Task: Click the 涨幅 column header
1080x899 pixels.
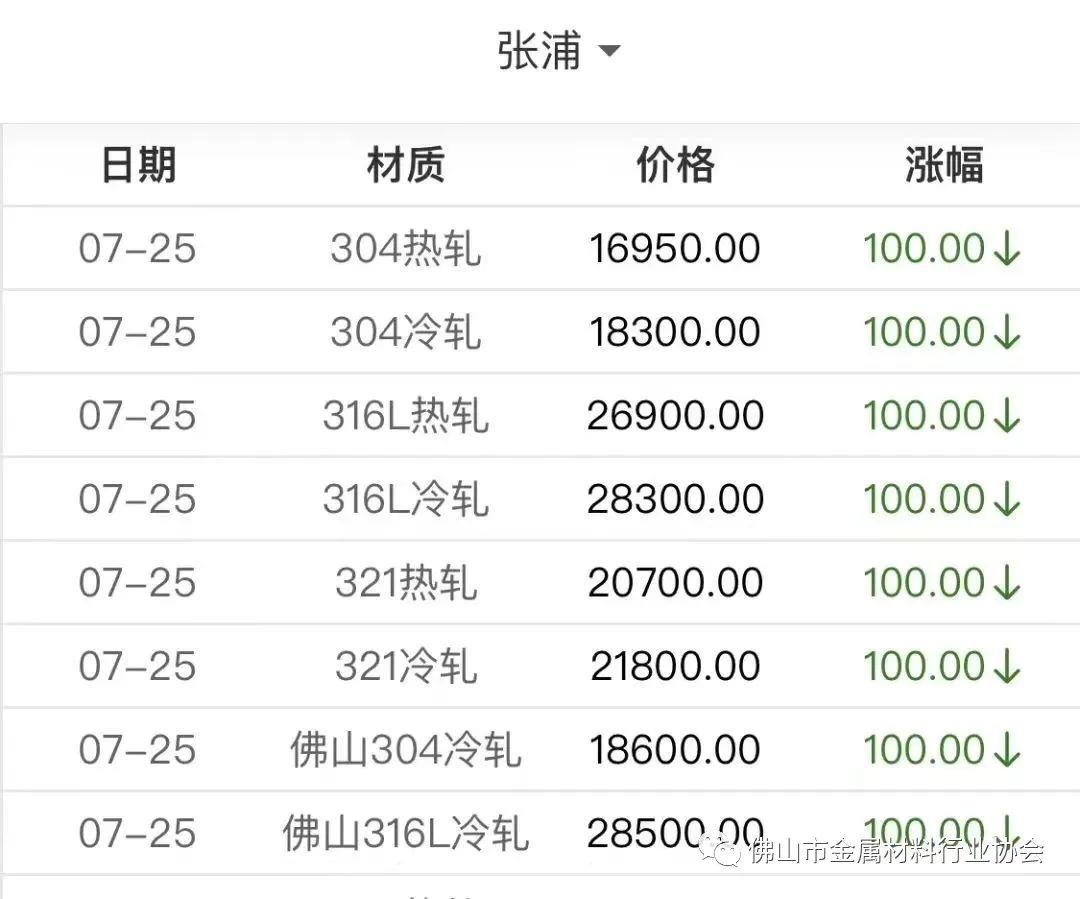Action: 943,165
